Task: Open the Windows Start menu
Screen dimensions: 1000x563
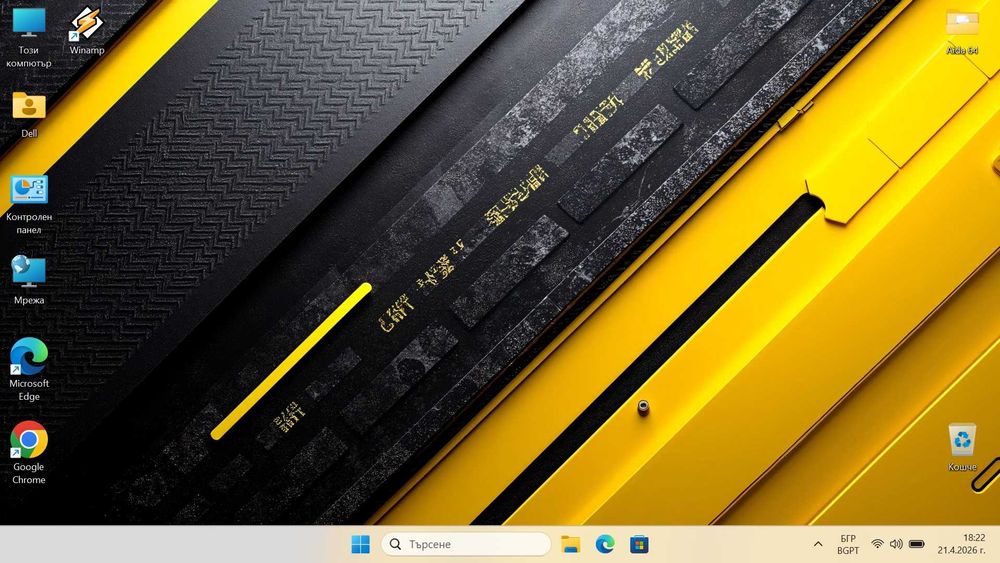Action: (360, 544)
